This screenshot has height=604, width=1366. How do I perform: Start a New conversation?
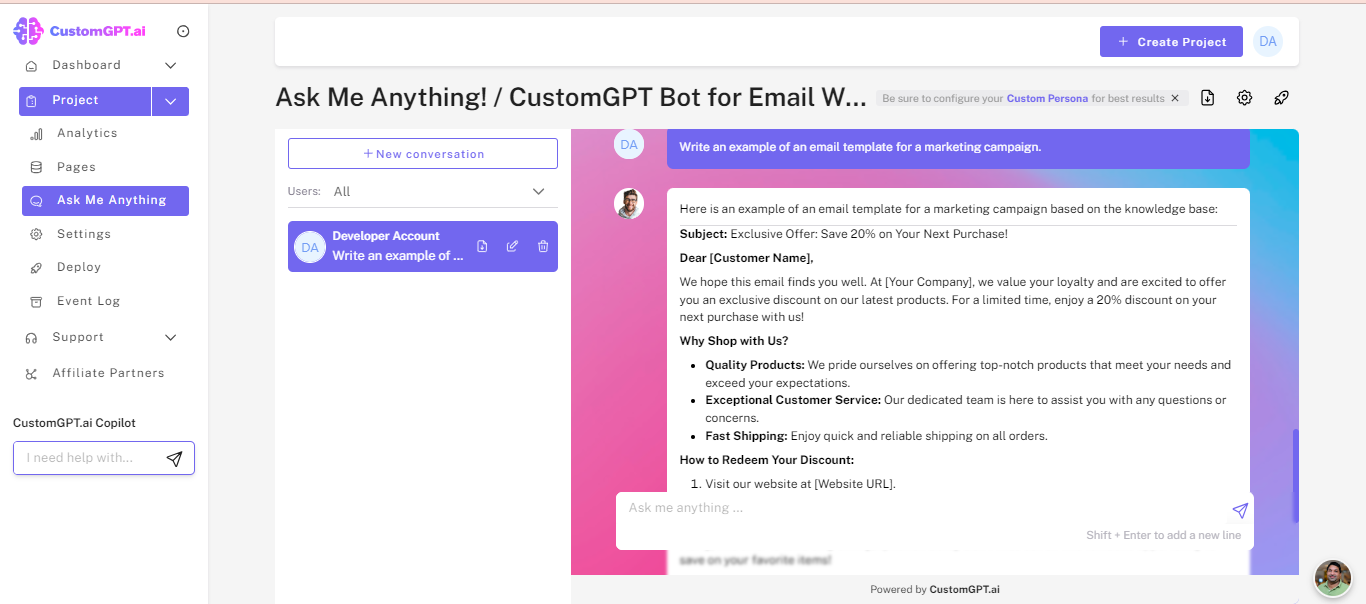tap(422, 153)
